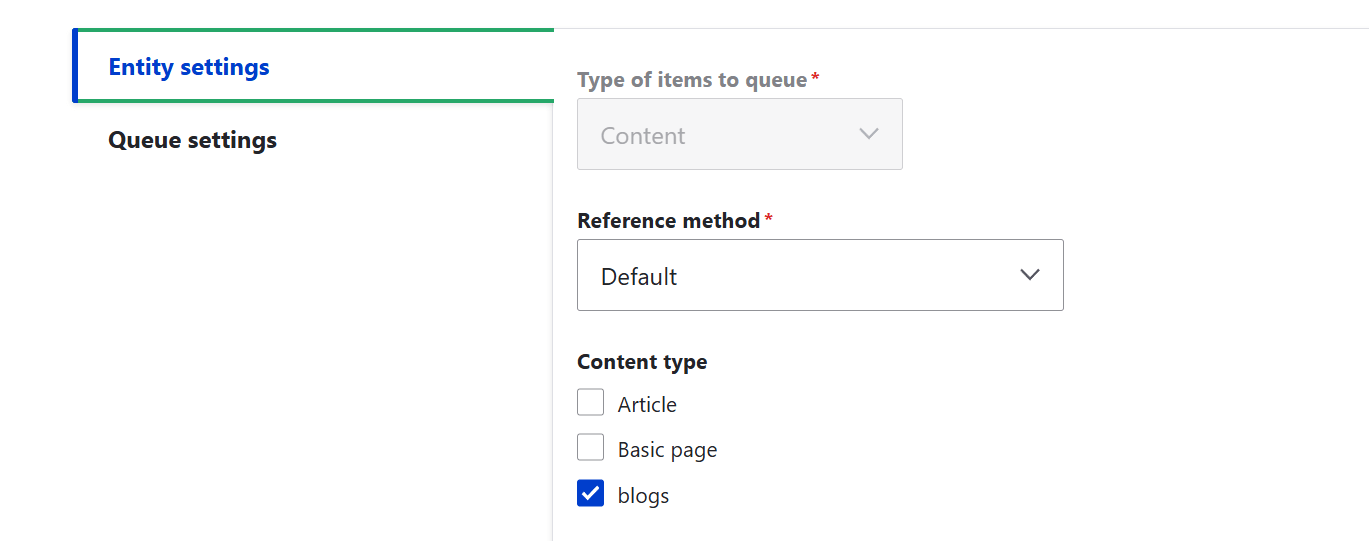This screenshot has width=1369, height=541.
Task: Click the chevron arrow in Reference method
Action: click(1030, 275)
